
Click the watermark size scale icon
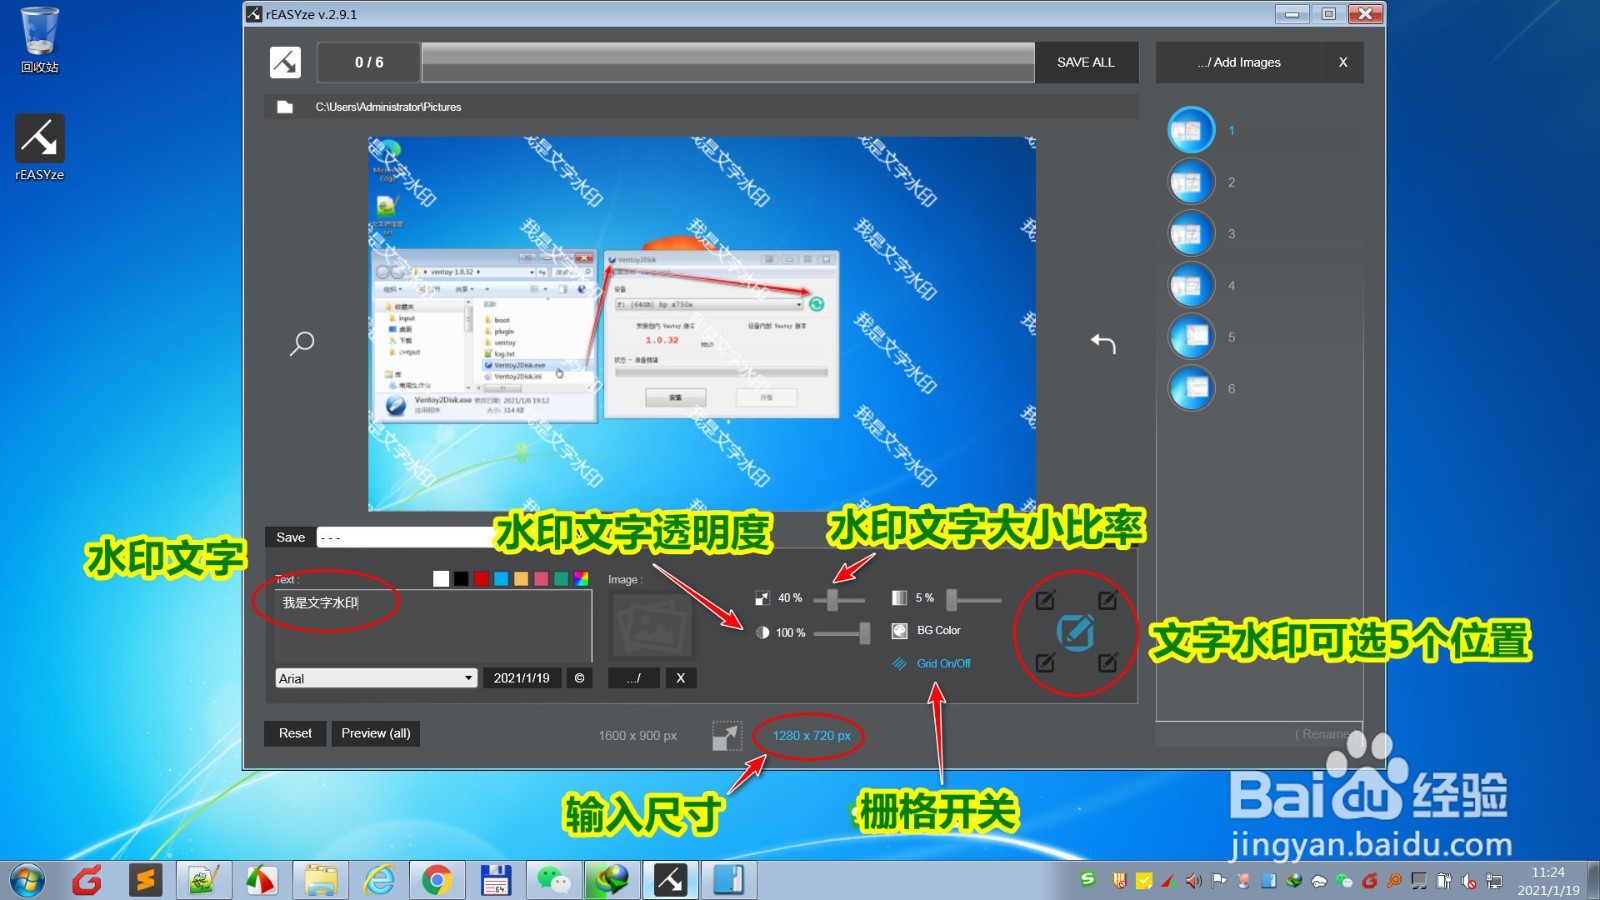tap(762, 598)
